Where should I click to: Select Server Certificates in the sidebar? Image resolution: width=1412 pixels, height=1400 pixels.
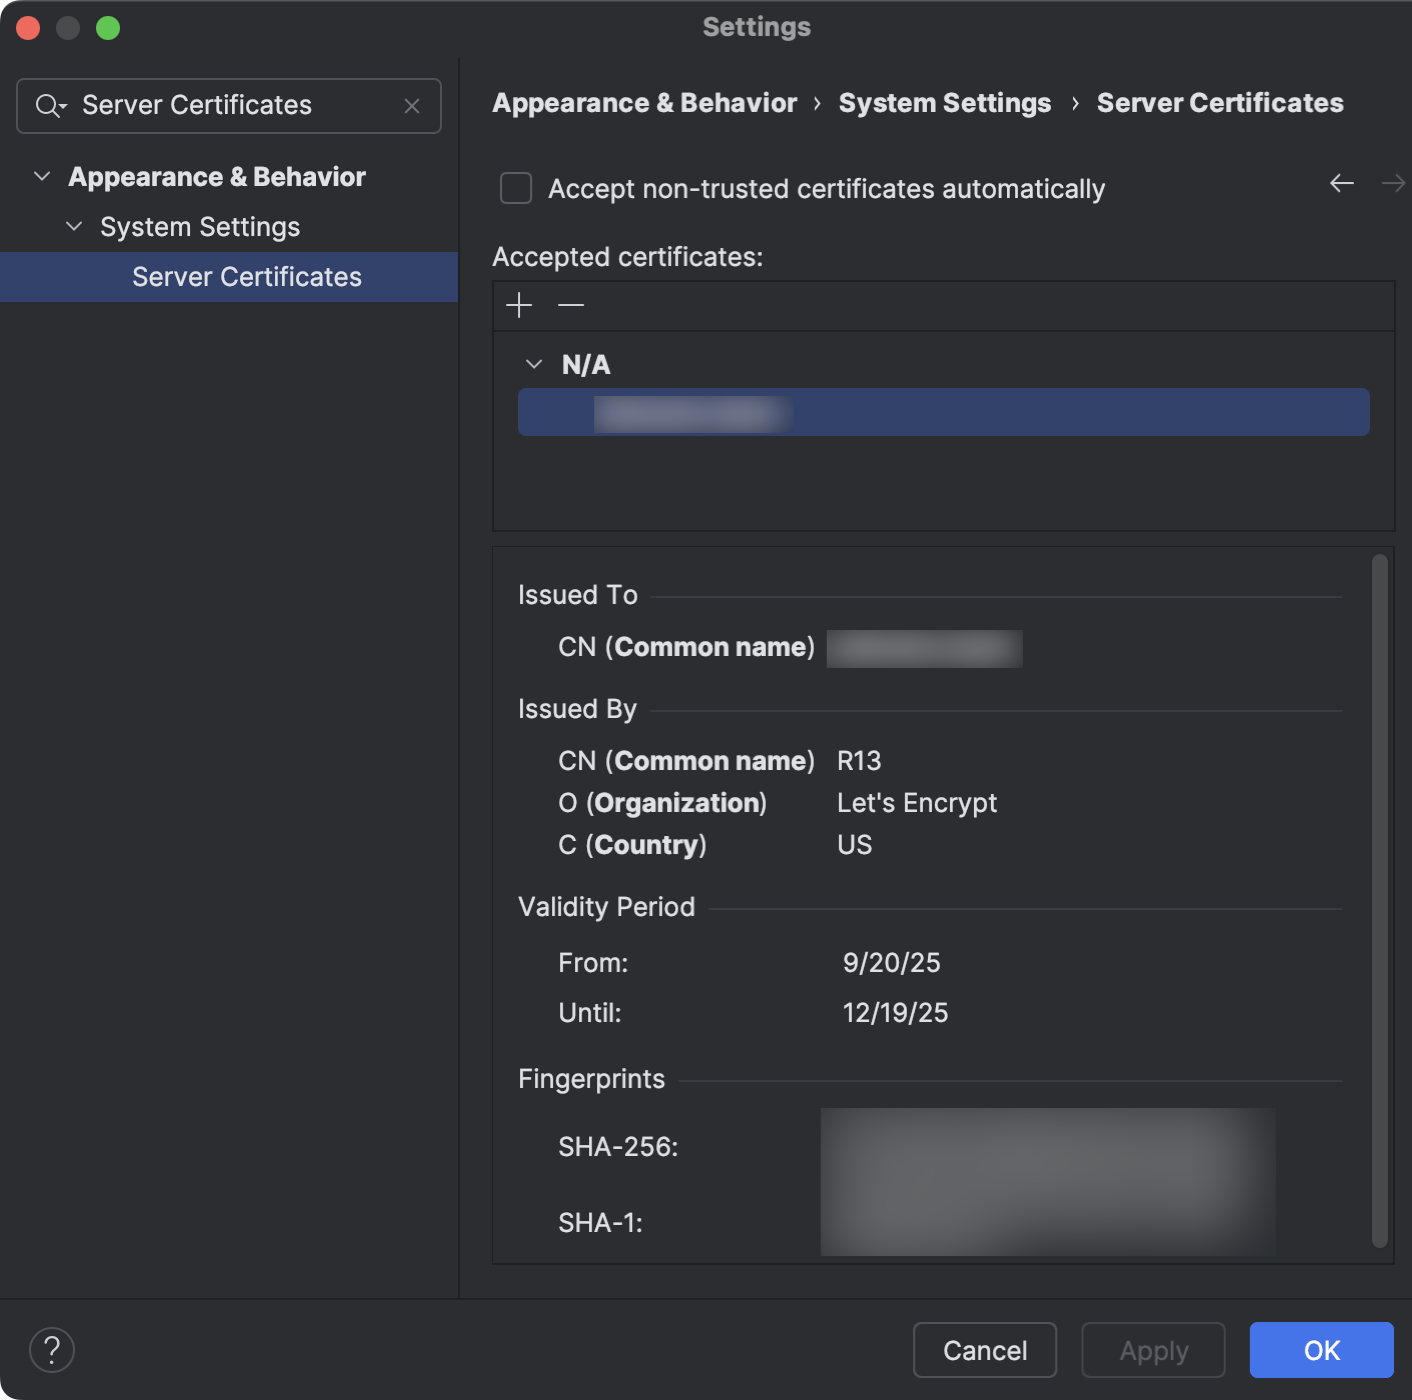coord(247,277)
